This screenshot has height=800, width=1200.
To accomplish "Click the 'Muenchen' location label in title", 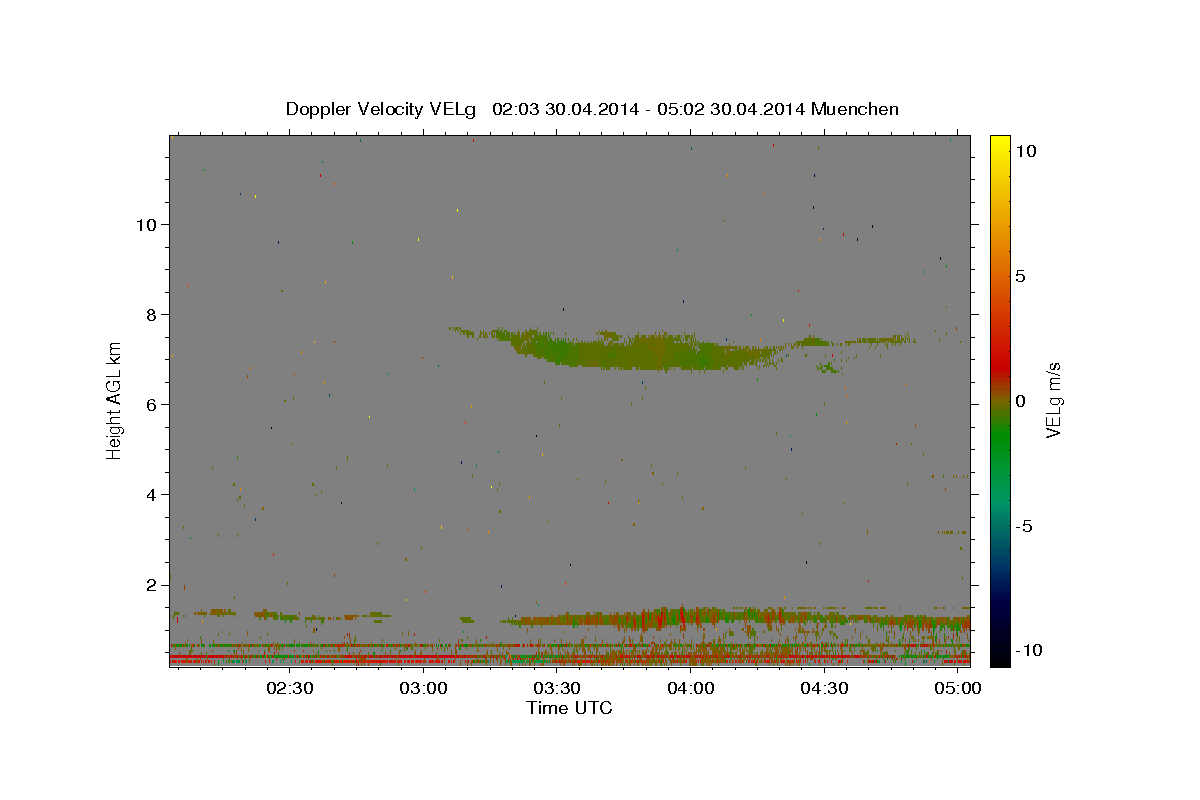I will click(856, 109).
